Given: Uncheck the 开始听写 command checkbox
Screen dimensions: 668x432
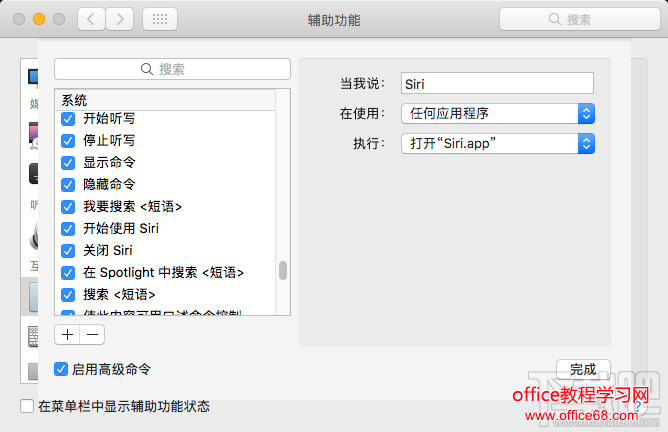Looking at the screenshot, I should click(x=68, y=119).
